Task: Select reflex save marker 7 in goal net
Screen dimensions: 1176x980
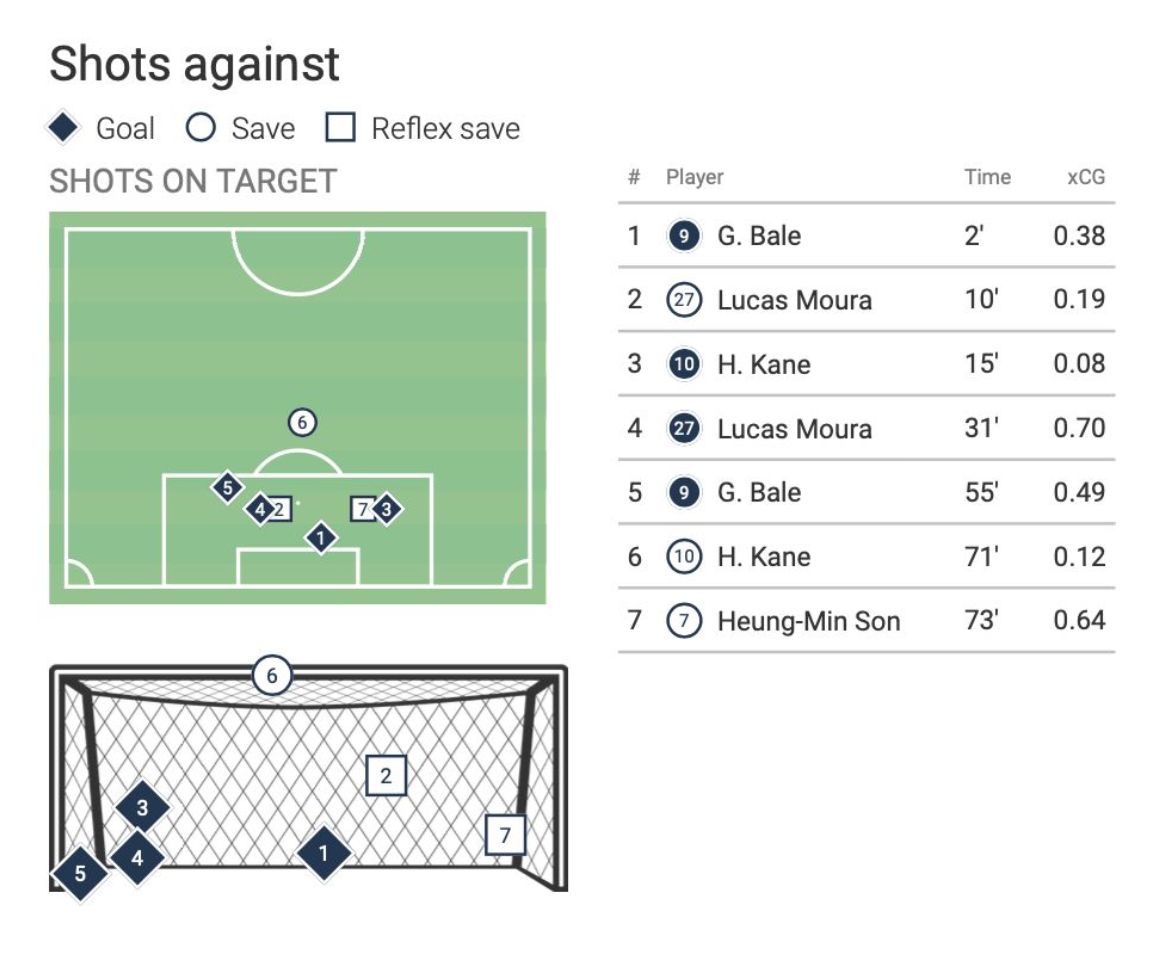Action: pyautogui.click(x=505, y=834)
